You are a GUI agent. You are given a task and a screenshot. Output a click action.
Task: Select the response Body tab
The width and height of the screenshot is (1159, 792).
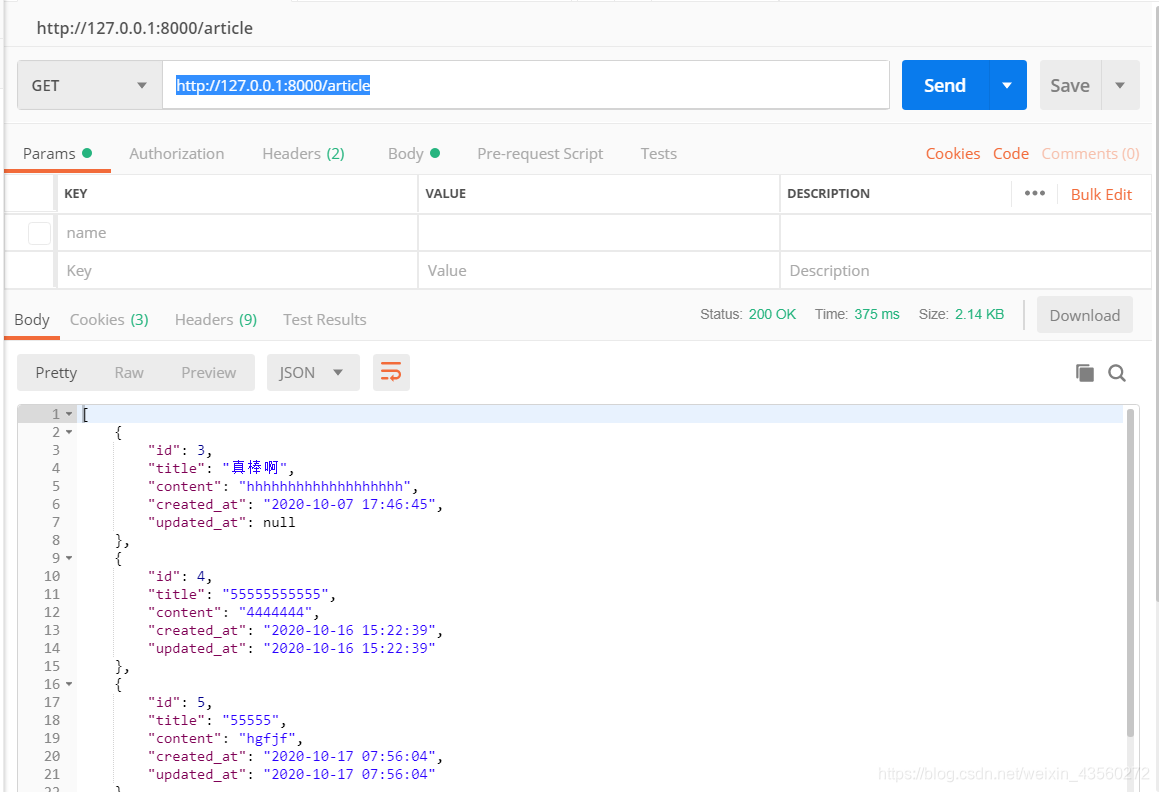(32, 319)
